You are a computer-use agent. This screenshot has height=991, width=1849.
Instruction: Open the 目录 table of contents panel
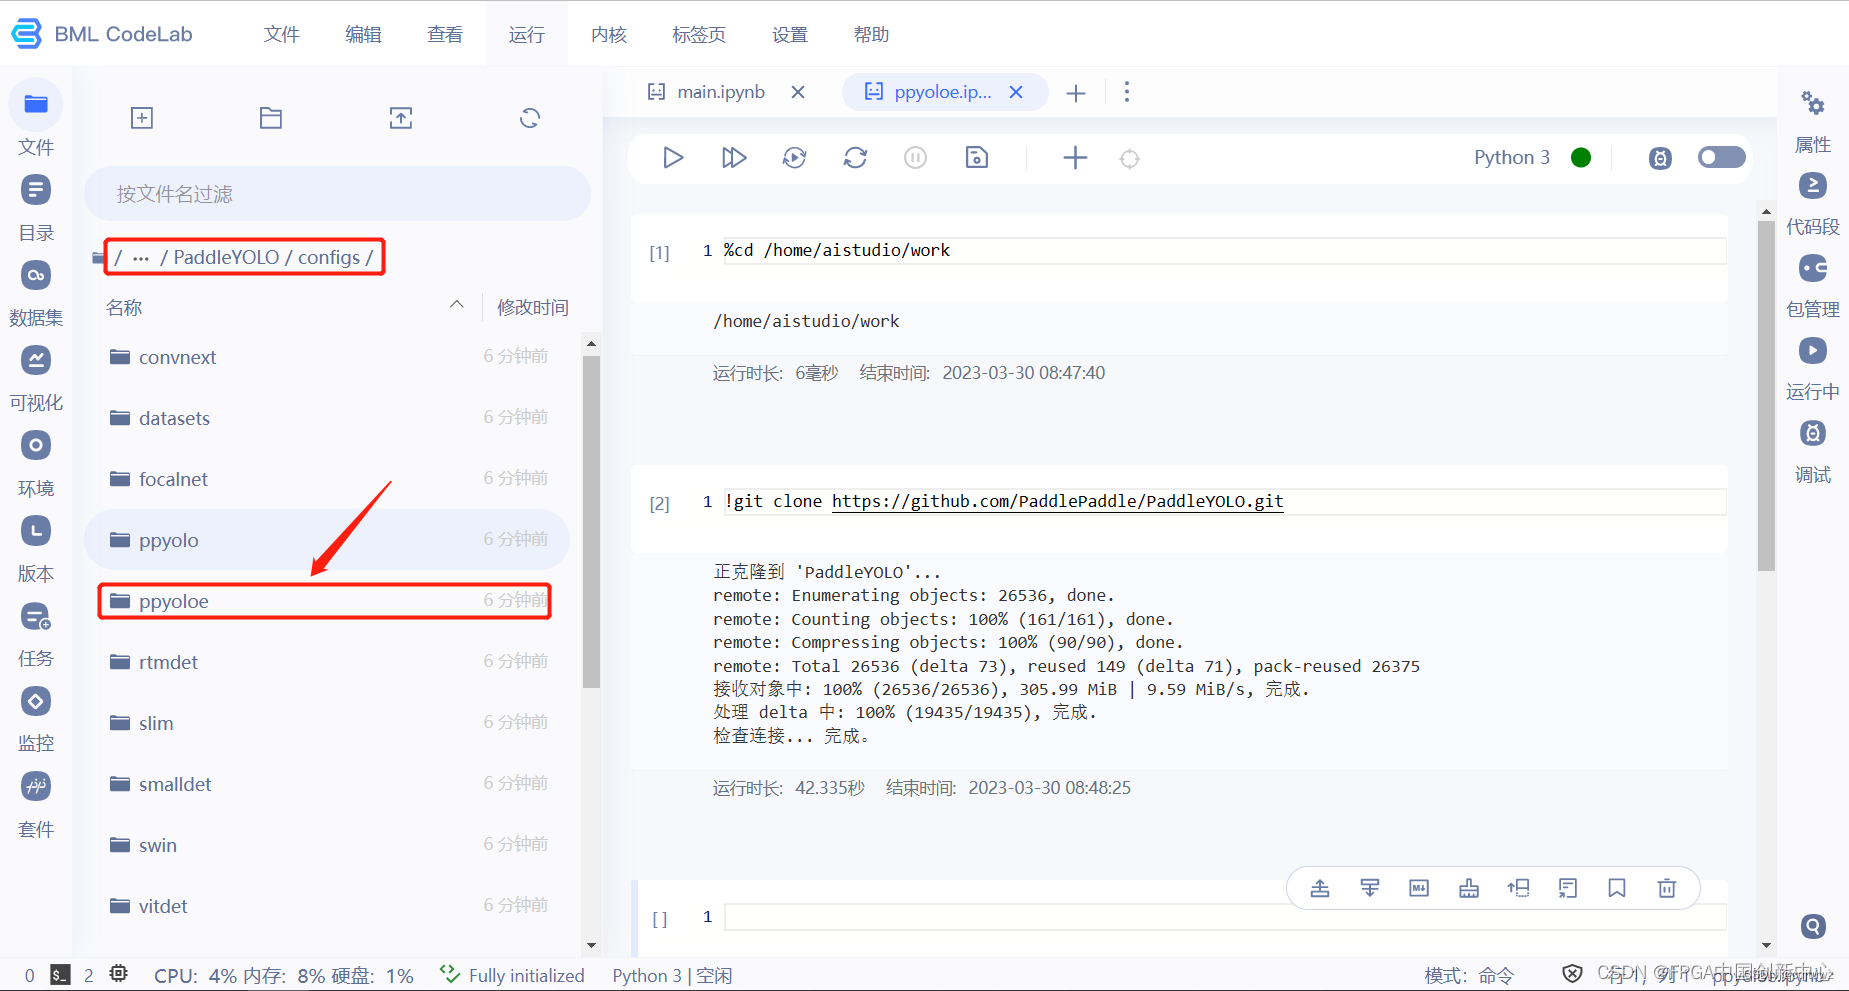tap(36, 208)
